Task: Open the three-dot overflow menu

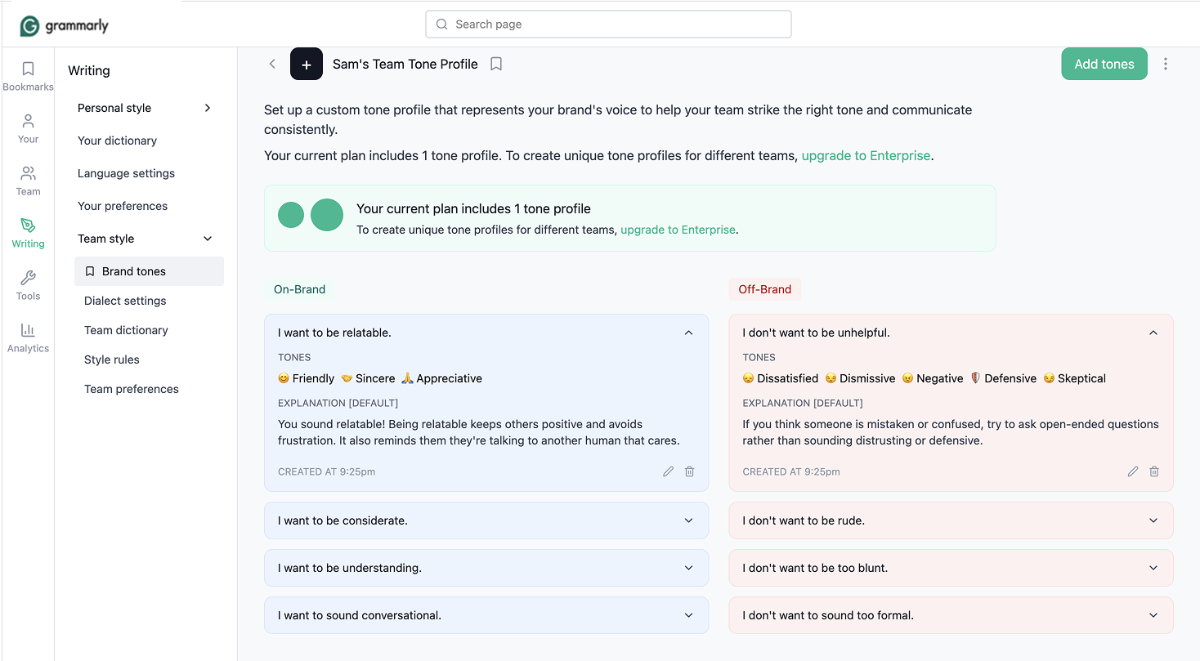Action: click(x=1166, y=63)
